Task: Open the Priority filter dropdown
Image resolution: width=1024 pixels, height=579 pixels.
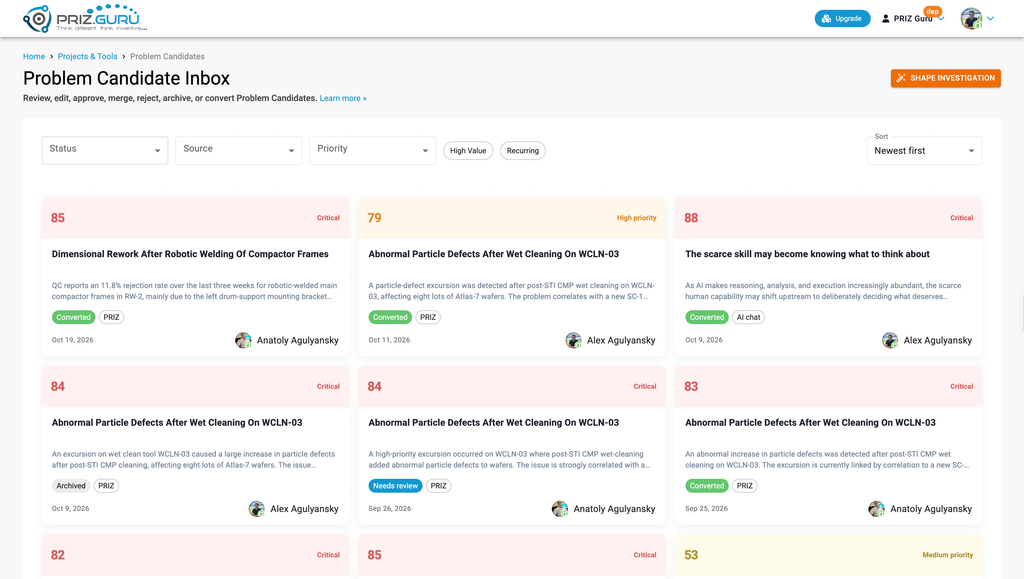Action: 372,150
